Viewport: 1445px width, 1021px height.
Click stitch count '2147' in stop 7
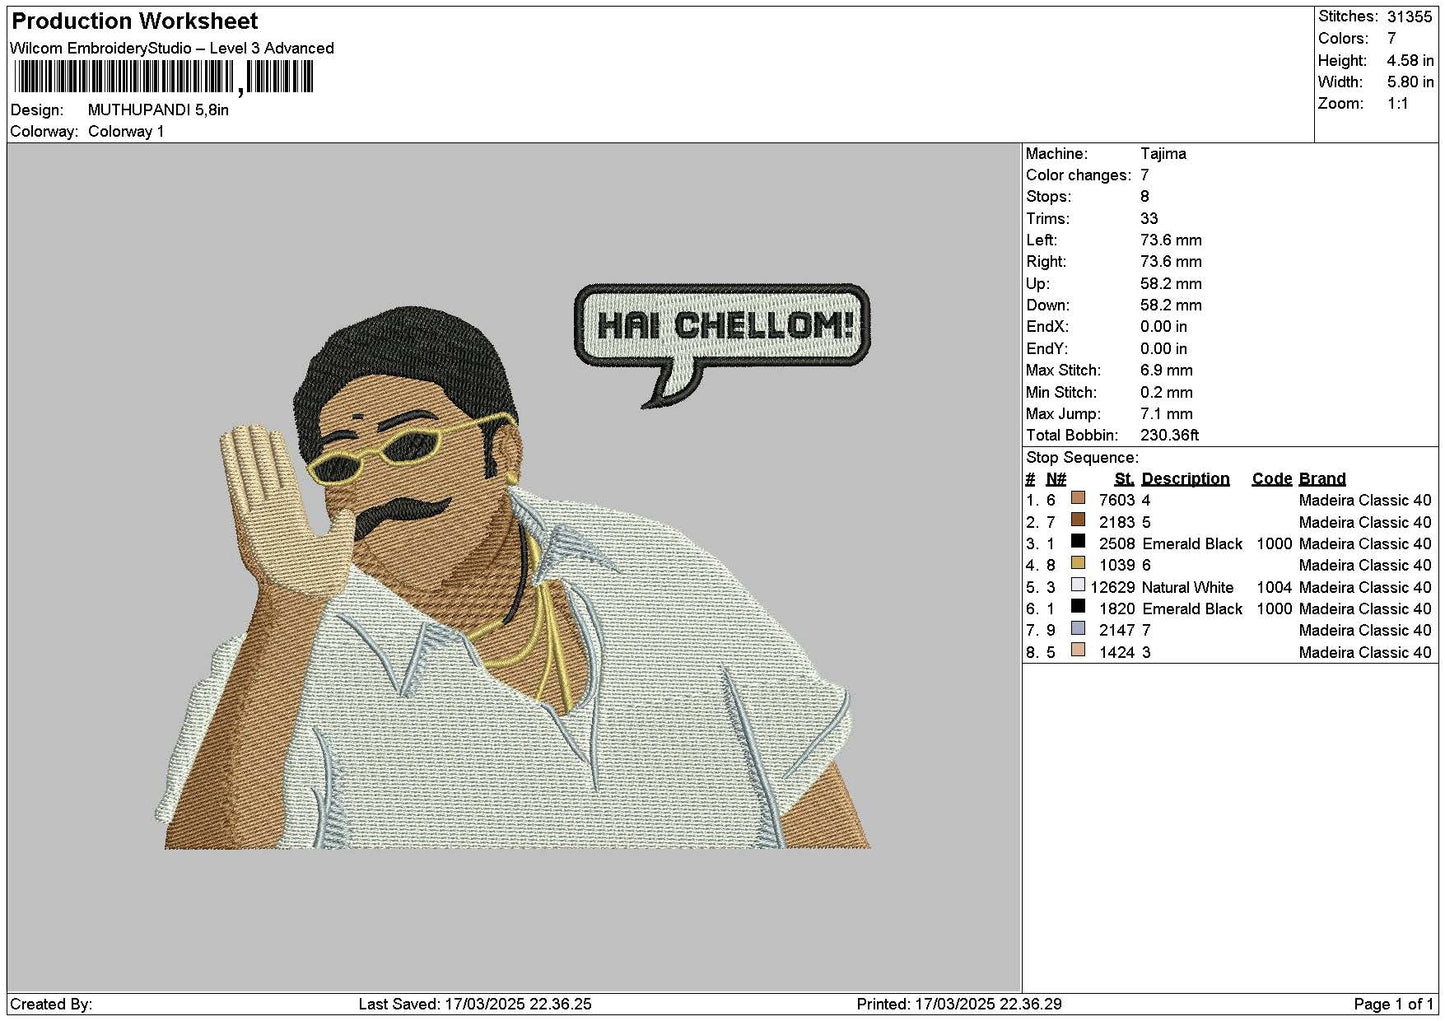(1116, 630)
